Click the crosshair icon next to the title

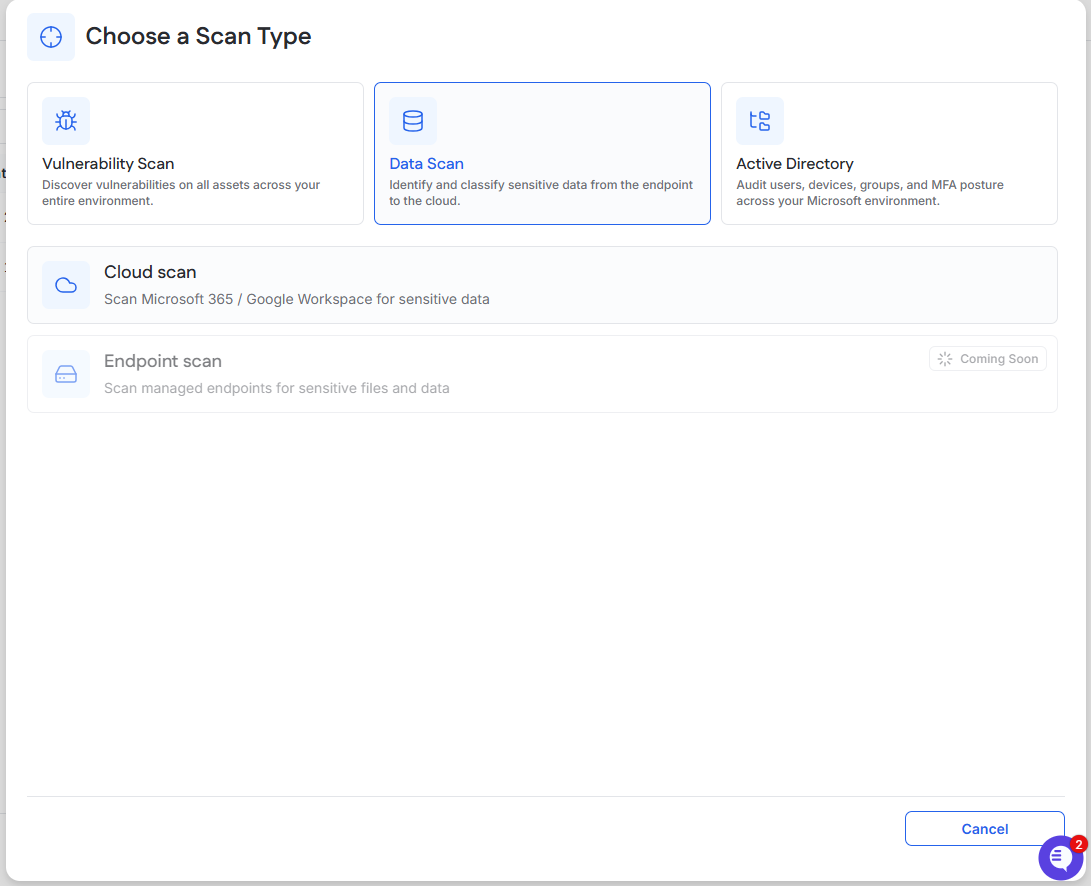(x=51, y=37)
